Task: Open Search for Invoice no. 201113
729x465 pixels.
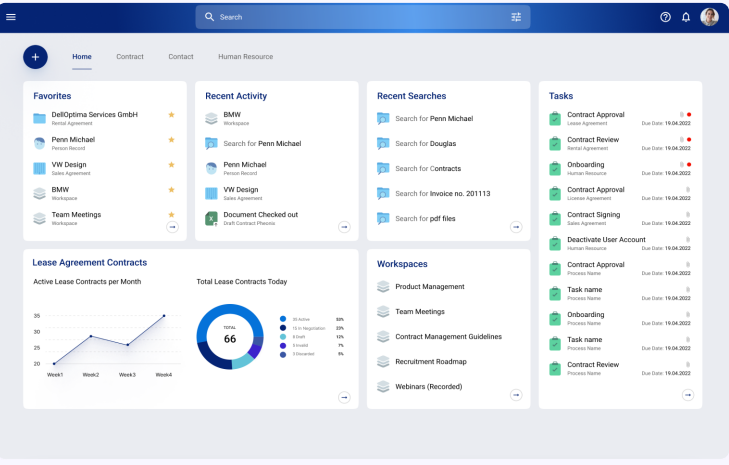Action: (443, 193)
